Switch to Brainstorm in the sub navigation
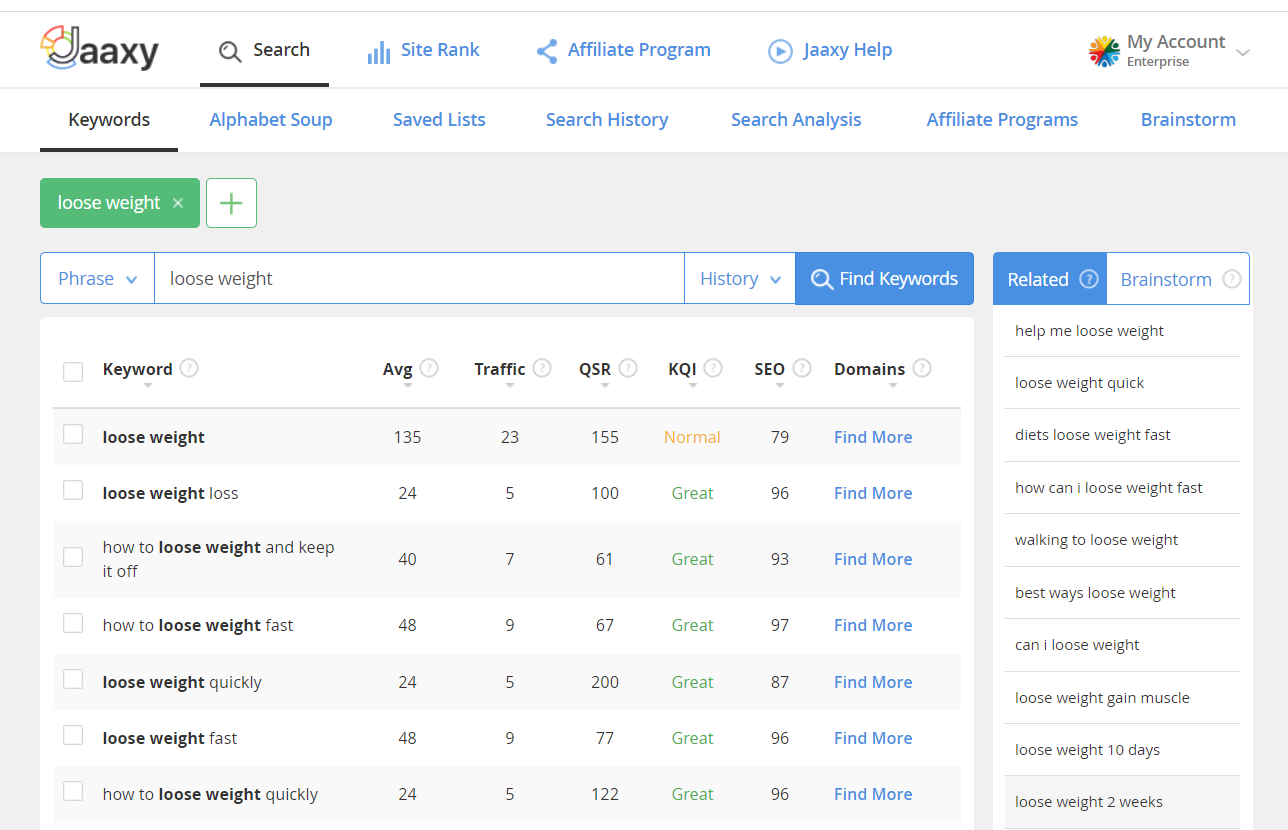The image size is (1288, 830). pyautogui.click(x=1188, y=120)
